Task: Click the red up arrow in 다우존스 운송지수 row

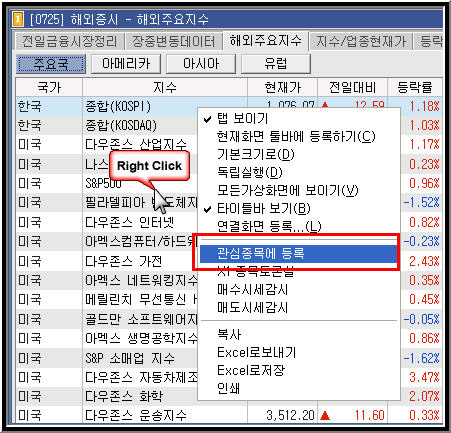Action: click(325, 415)
